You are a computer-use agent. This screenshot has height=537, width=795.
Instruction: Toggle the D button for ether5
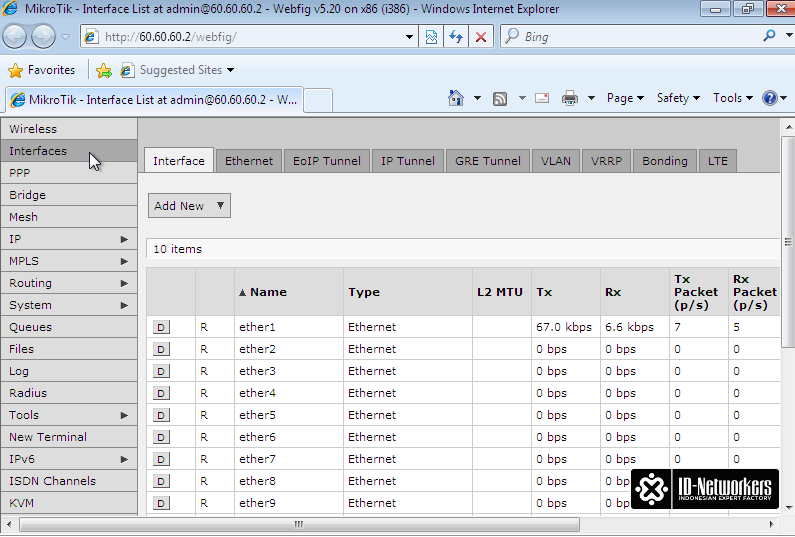(x=161, y=415)
